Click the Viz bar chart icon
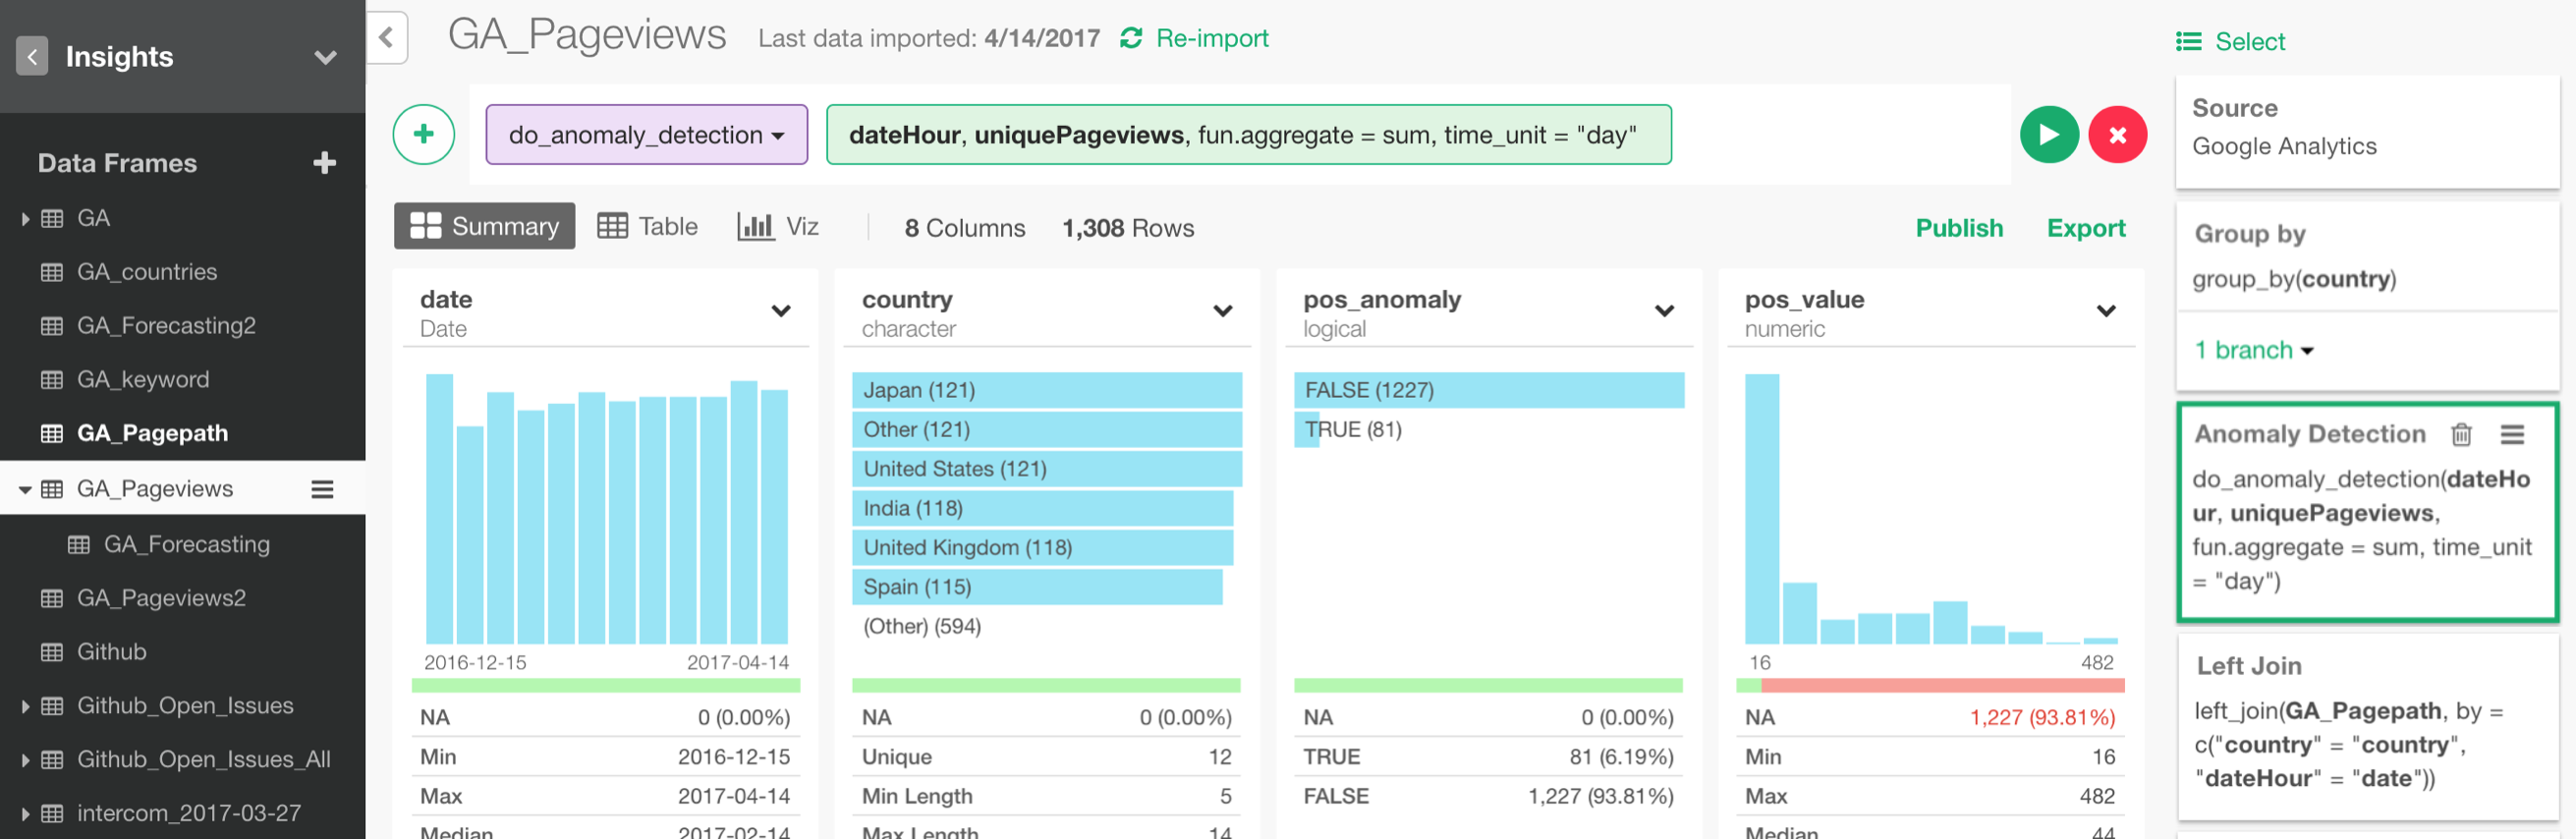2576x839 pixels. coord(755,226)
